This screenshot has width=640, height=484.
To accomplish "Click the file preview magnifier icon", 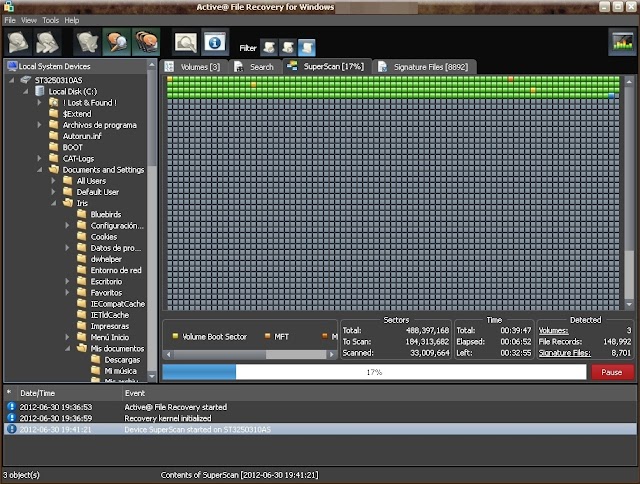I will 186,42.
